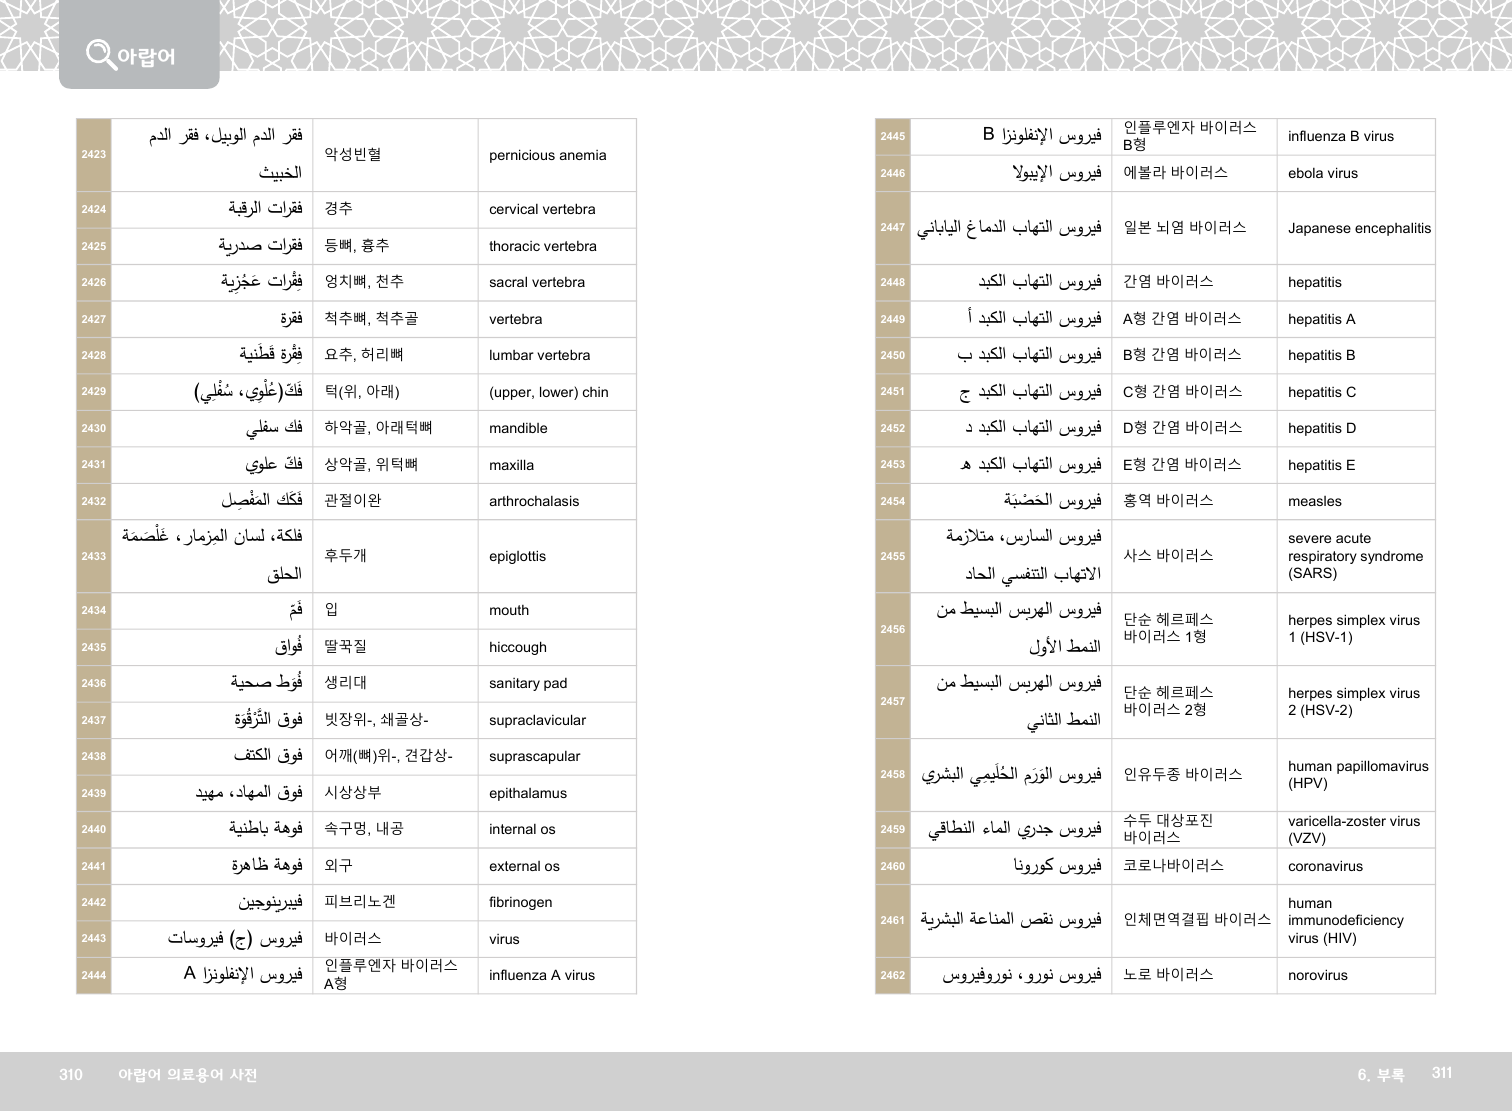Select the Korean term 후두개
The width and height of the screenshot is (1512, 1111).
tap(345, 556)
